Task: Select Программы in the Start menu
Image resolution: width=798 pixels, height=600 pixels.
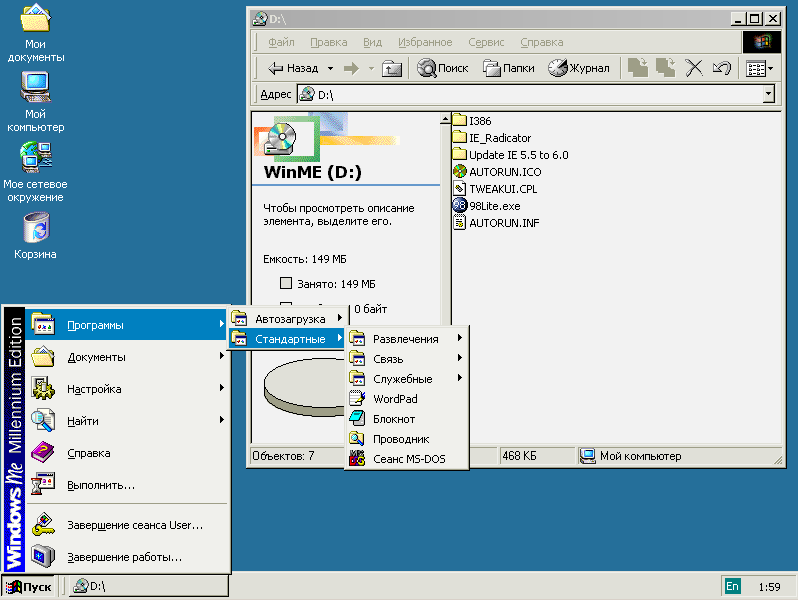Action: 127,325
